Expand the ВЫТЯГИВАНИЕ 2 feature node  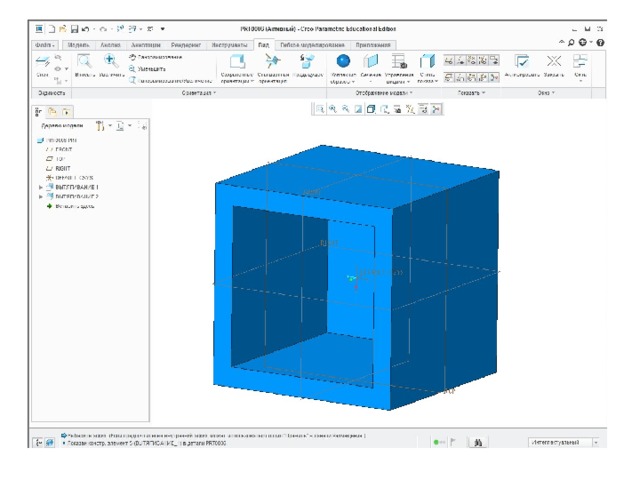tap(41, 197)
